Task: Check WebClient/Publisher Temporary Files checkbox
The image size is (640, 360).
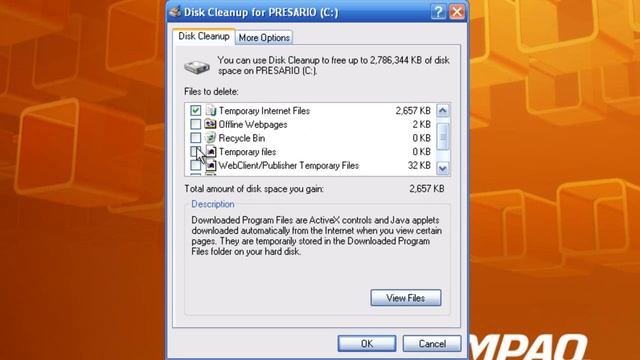Action: point(196,165)
